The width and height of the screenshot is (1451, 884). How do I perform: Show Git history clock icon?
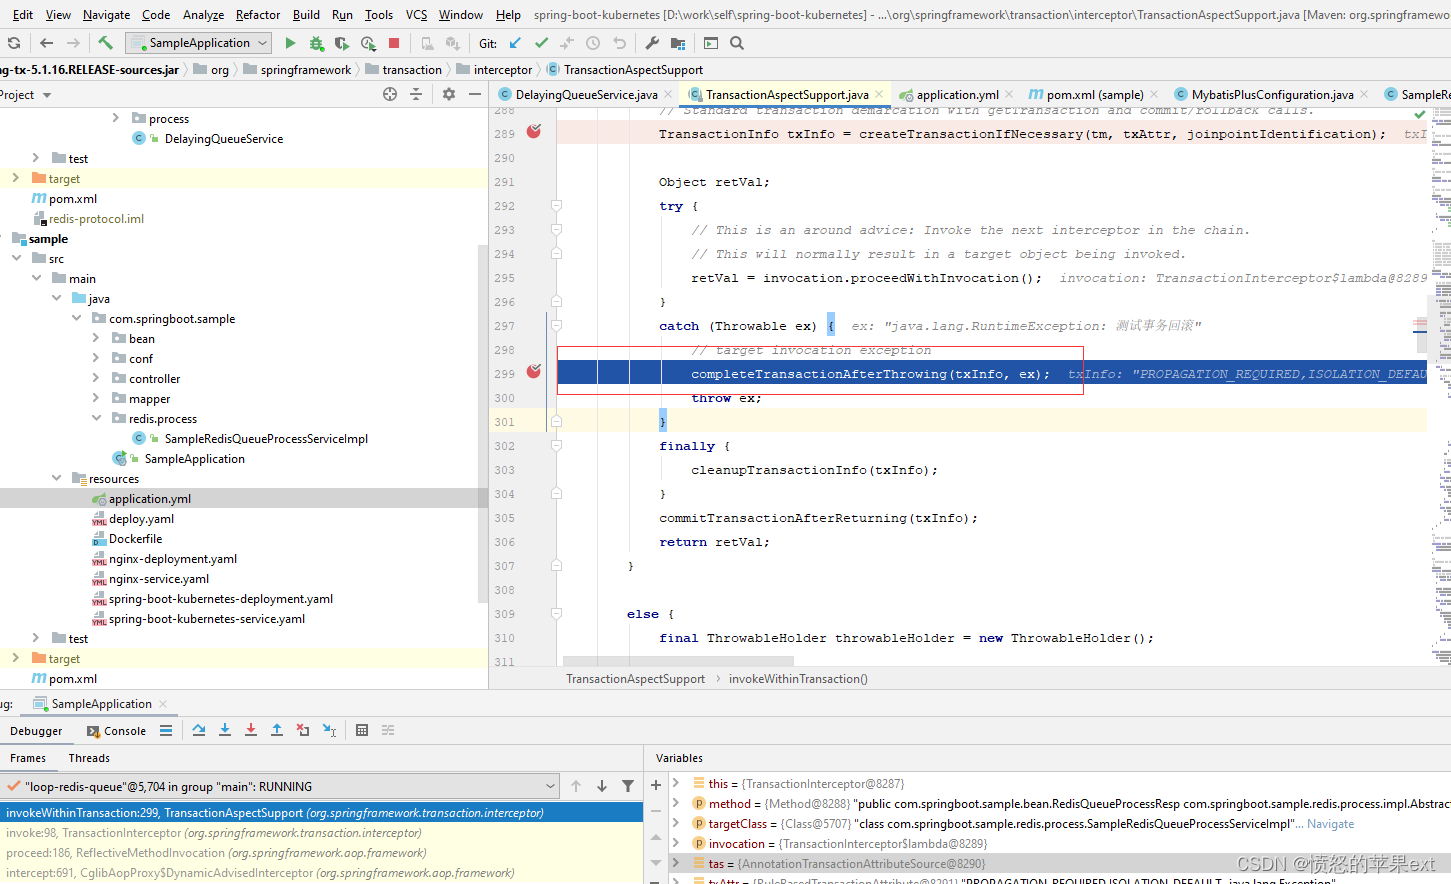[x=593, y=43]
